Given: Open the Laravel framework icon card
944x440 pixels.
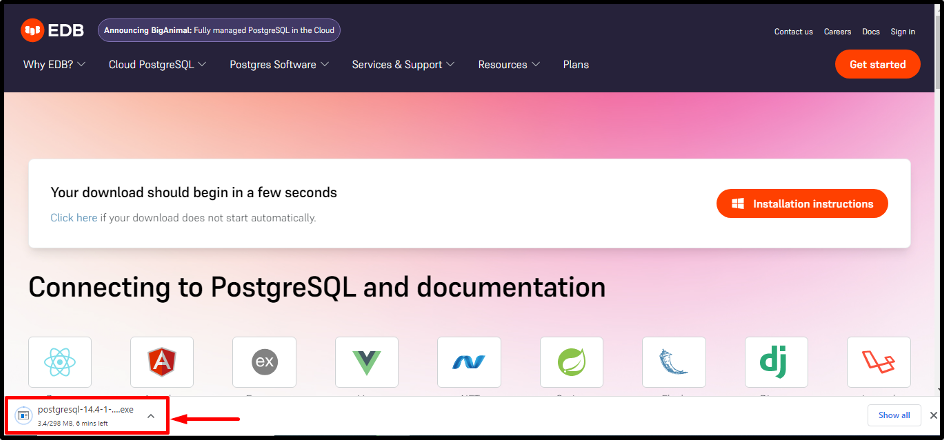Looking at the screenshot, I should [879, 362].
